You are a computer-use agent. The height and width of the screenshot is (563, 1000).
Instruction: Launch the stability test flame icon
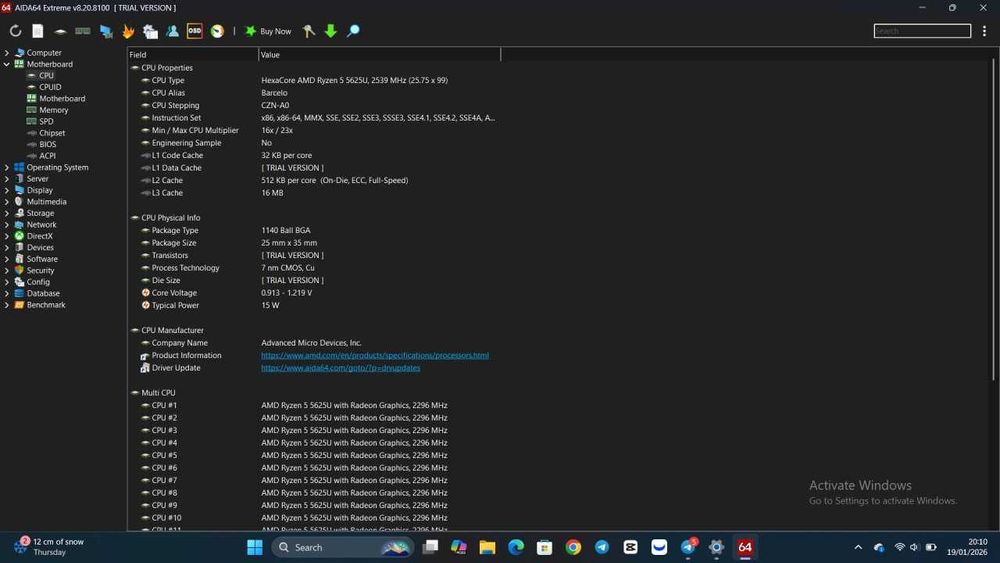(128, 31)
